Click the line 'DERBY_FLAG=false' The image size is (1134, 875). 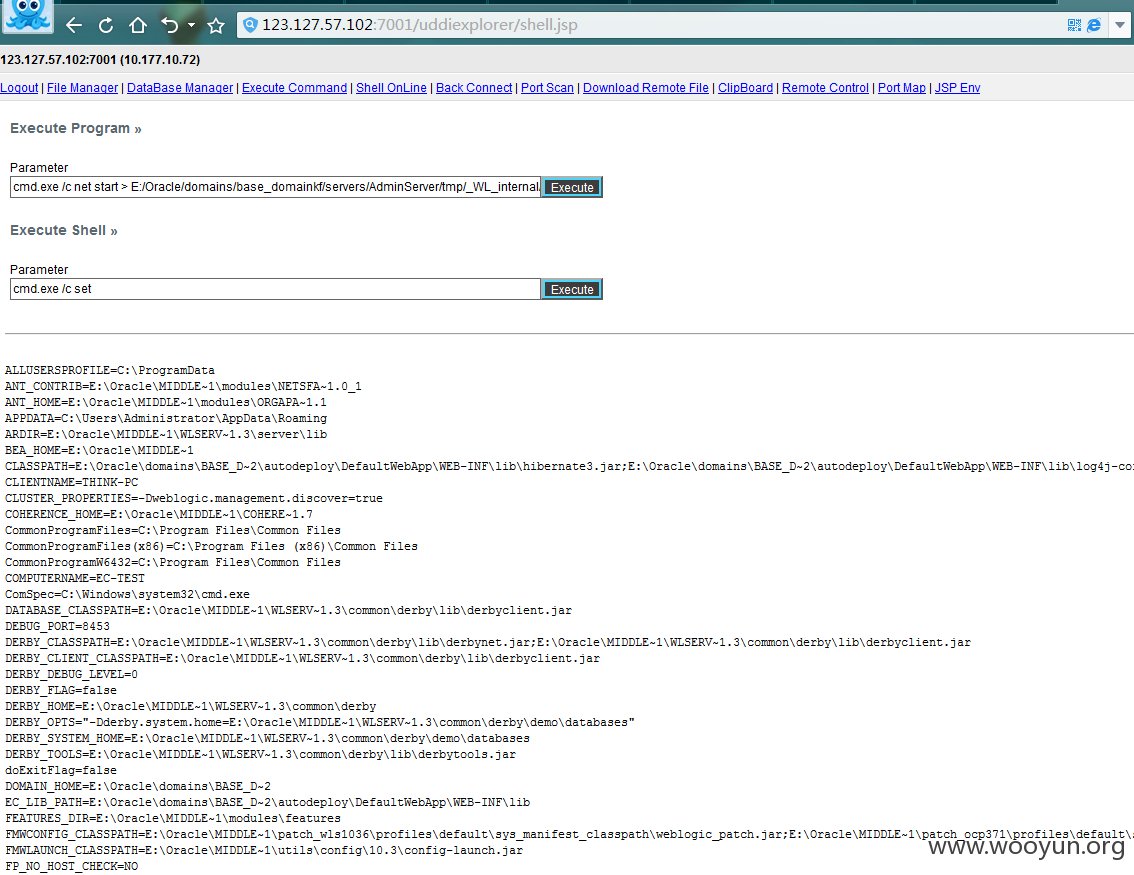tap(61, 691)
